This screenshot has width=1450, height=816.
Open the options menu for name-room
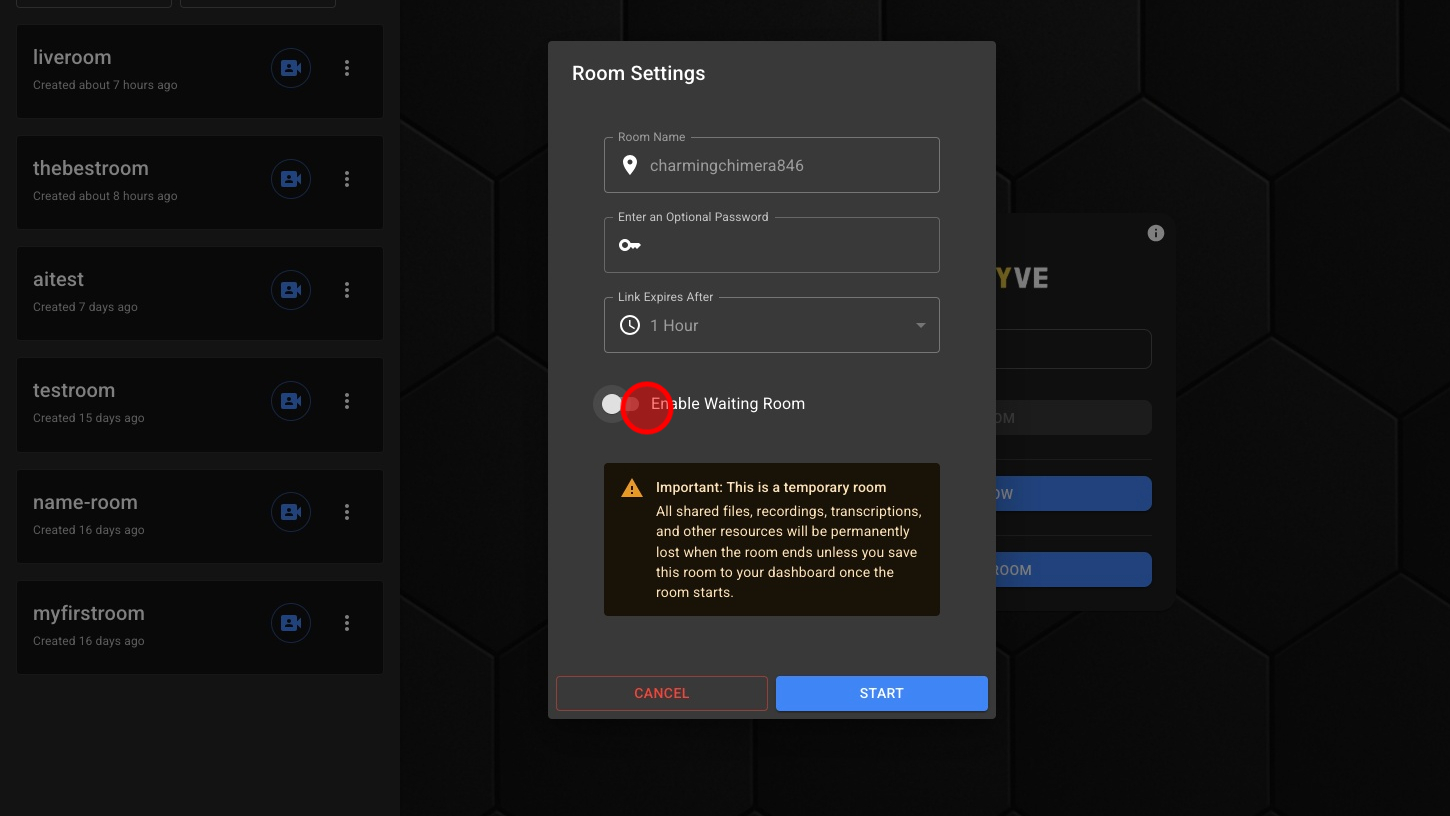pyautogui.click(x=347, y=512)
